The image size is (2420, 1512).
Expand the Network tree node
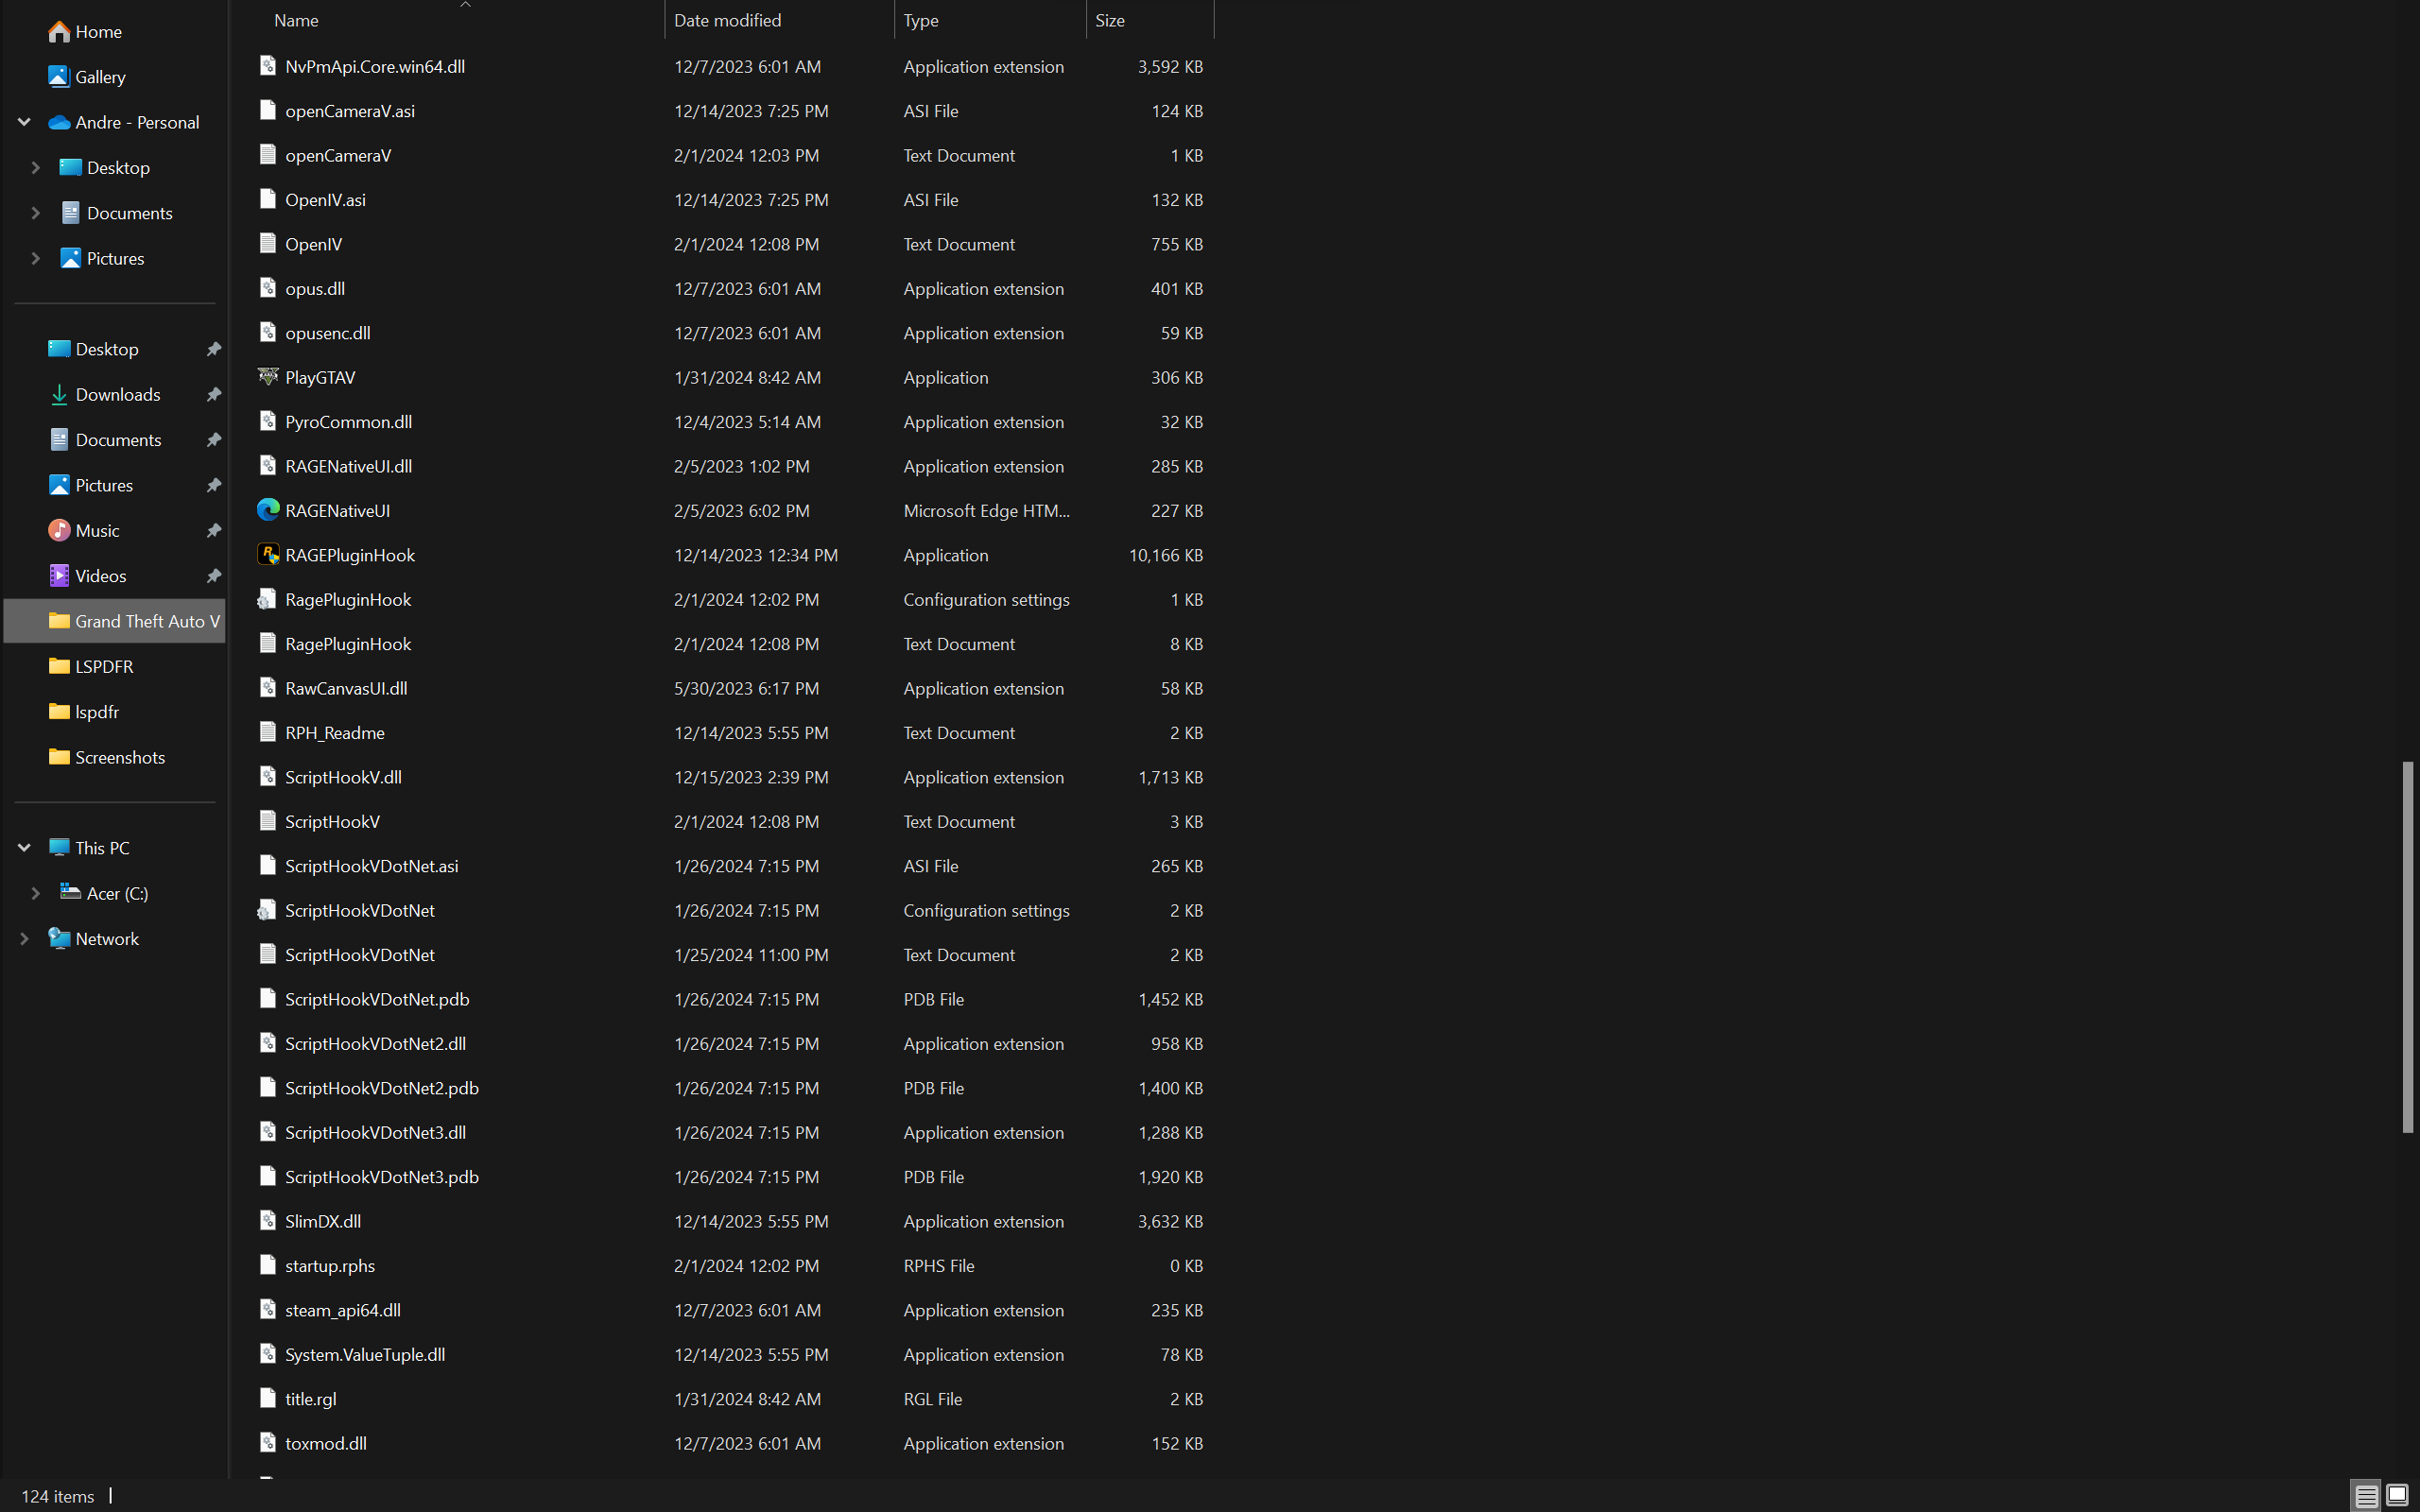(24, 938)
